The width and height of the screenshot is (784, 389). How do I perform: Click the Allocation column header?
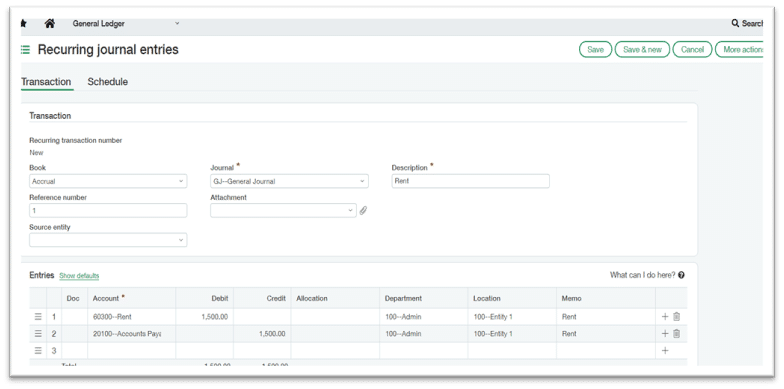335,298
